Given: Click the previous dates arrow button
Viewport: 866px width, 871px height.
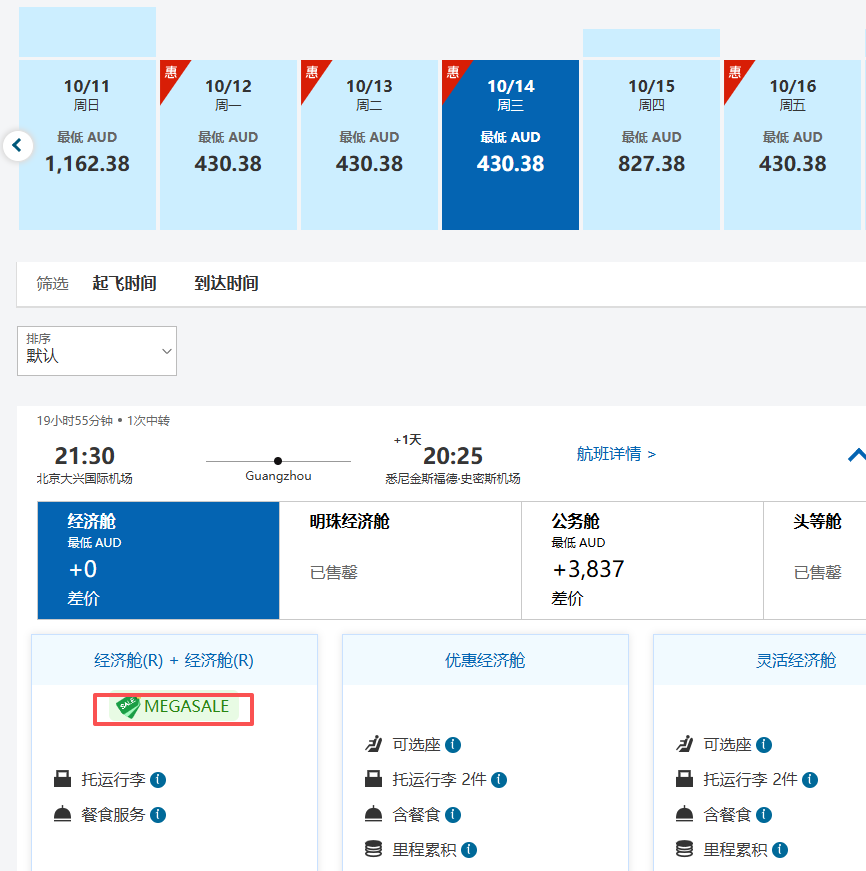Looking at the screenshot, I should [x=17, y=146].
